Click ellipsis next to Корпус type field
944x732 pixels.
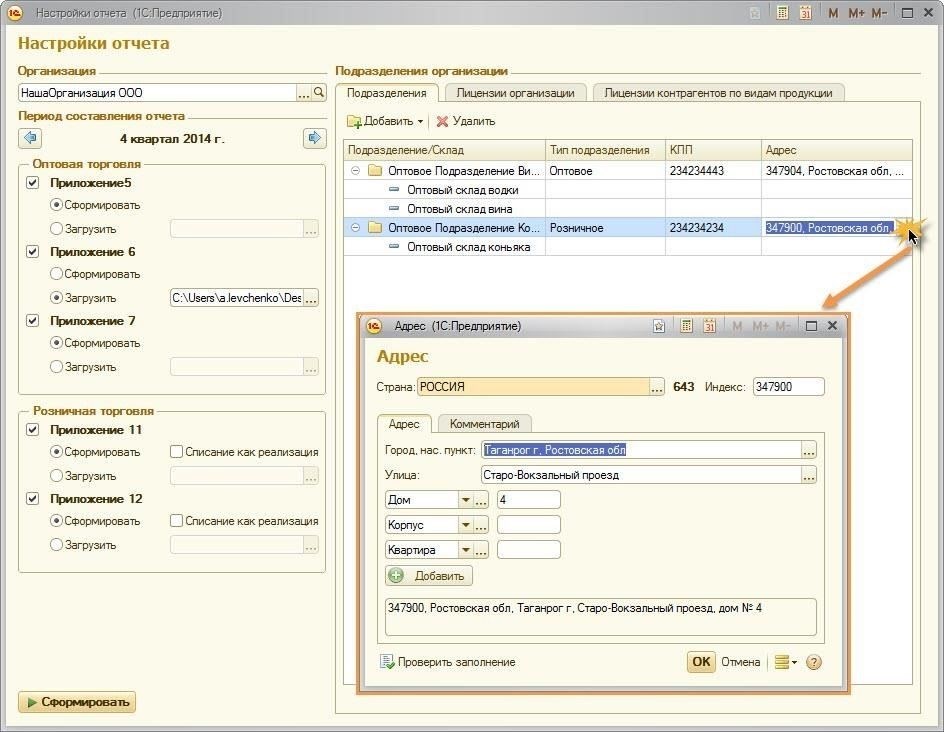481,525
